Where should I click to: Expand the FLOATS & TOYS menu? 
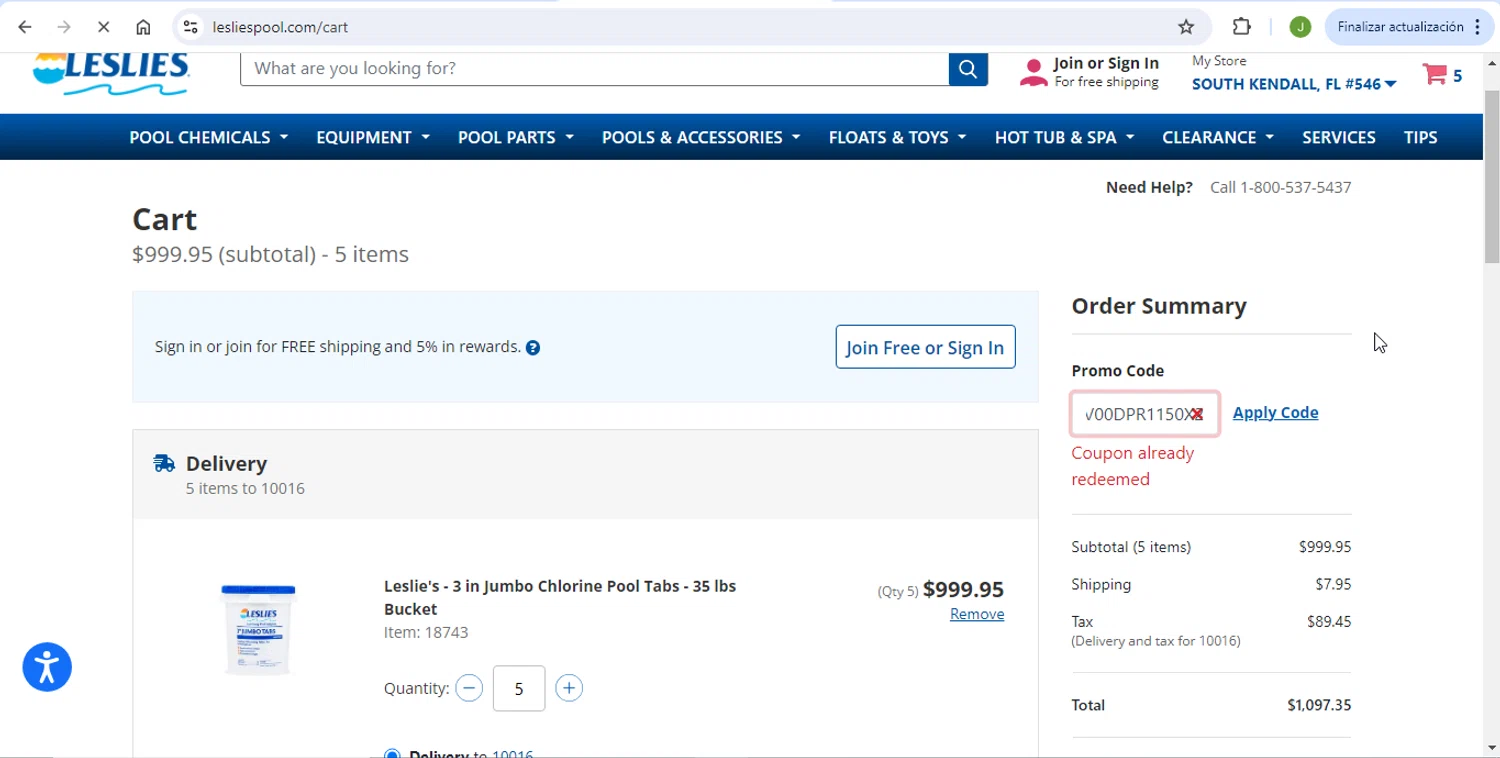(x=897, y=137)
